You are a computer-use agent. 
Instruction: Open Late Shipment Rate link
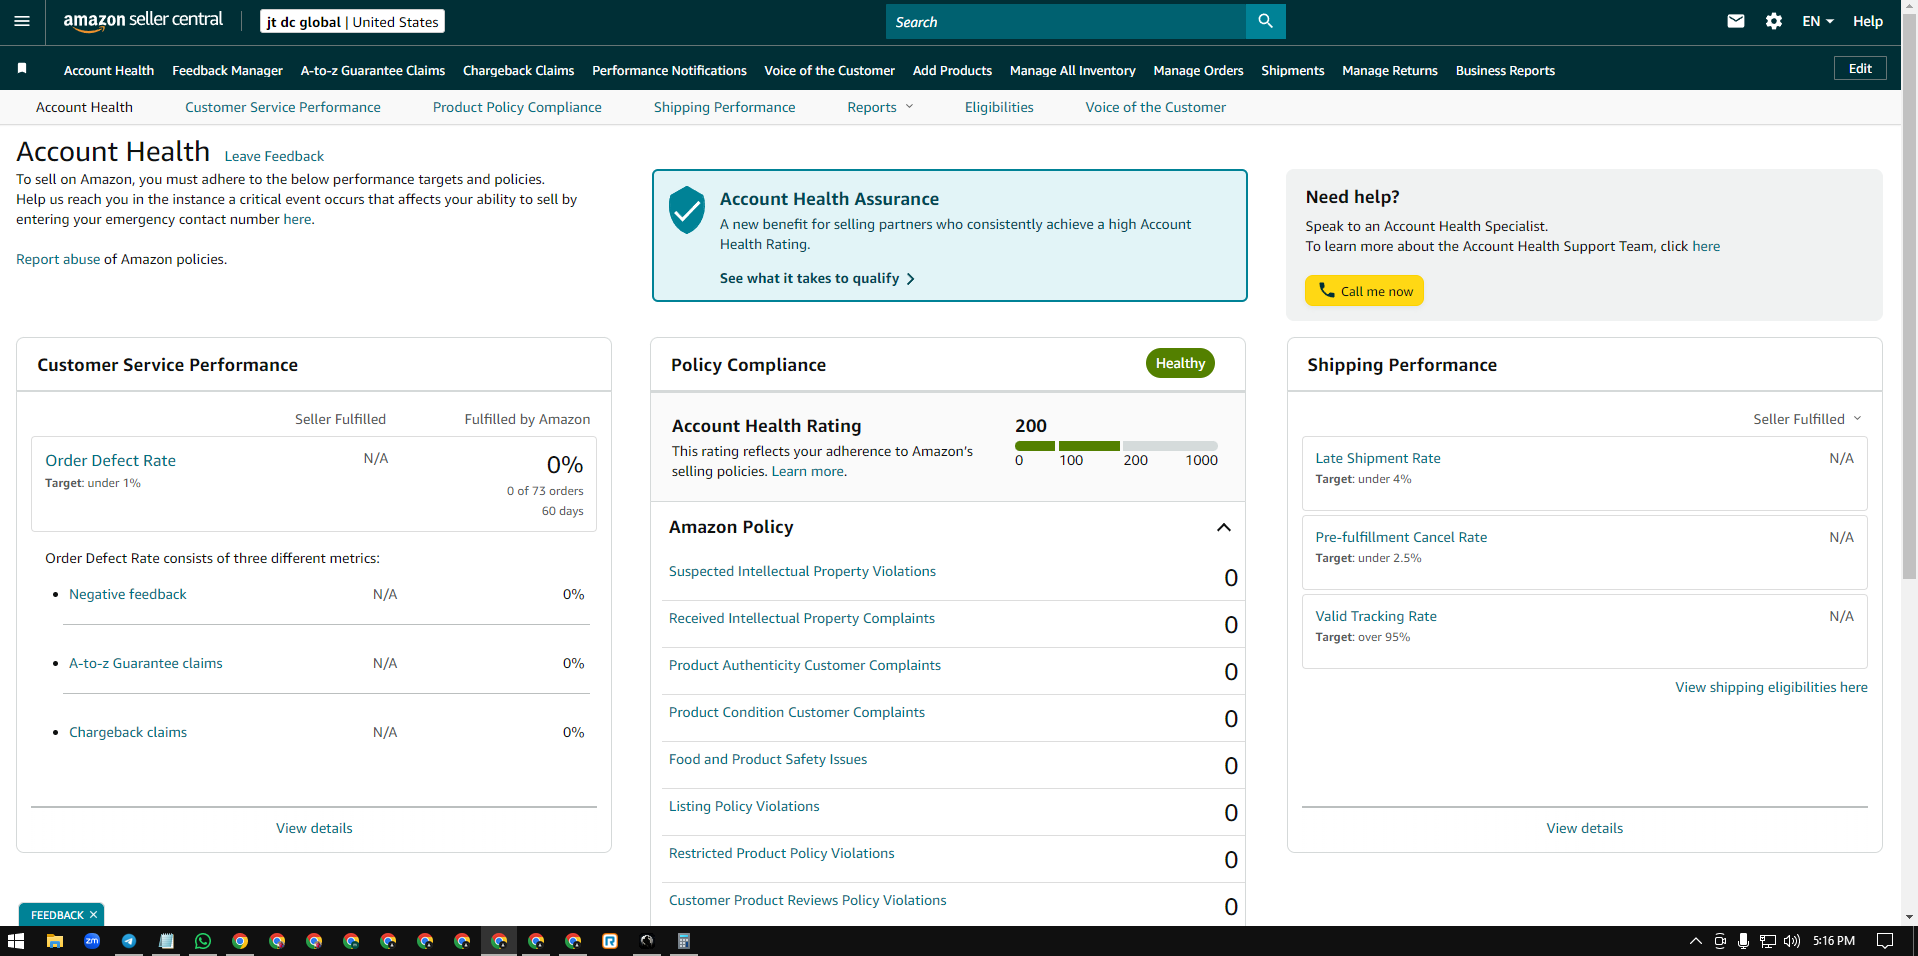tap(1377, 458)
